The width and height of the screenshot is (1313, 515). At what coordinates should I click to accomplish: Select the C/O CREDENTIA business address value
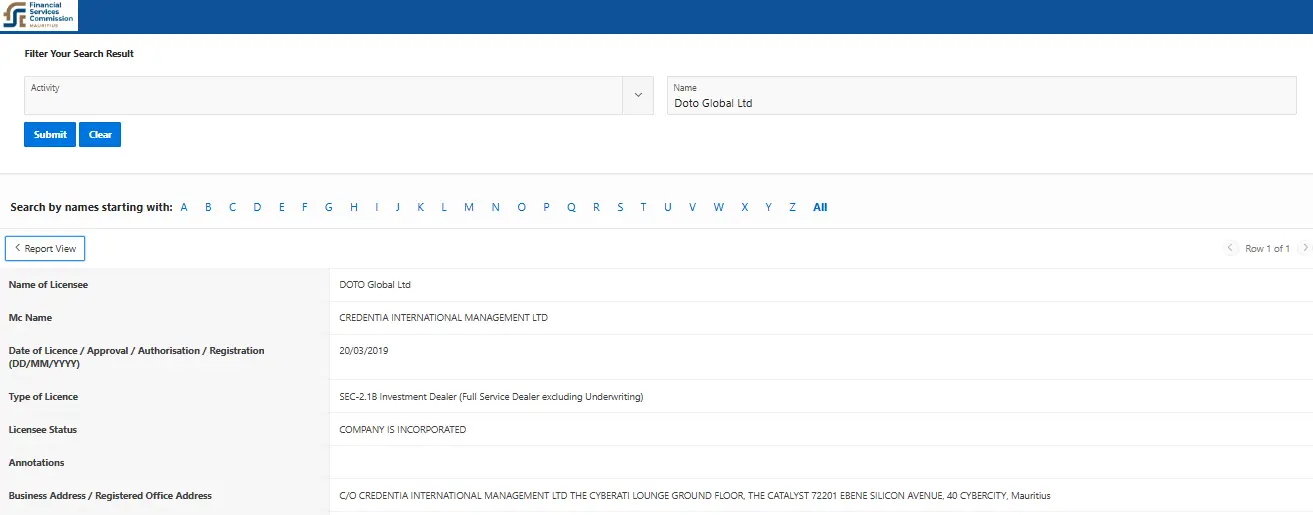point(695,496)
